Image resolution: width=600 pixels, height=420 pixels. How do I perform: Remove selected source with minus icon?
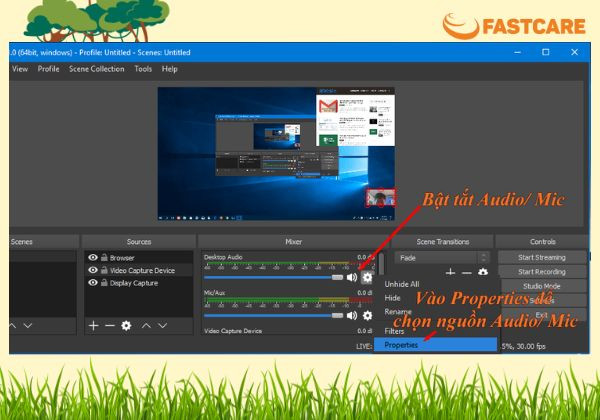pos(110,326)
